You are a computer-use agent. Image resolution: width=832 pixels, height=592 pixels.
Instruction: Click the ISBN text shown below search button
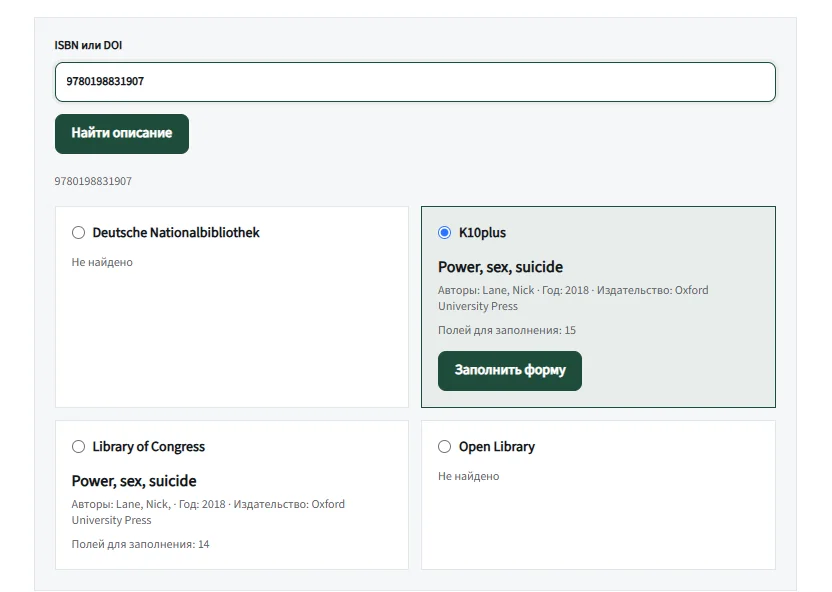pos(93,181)
